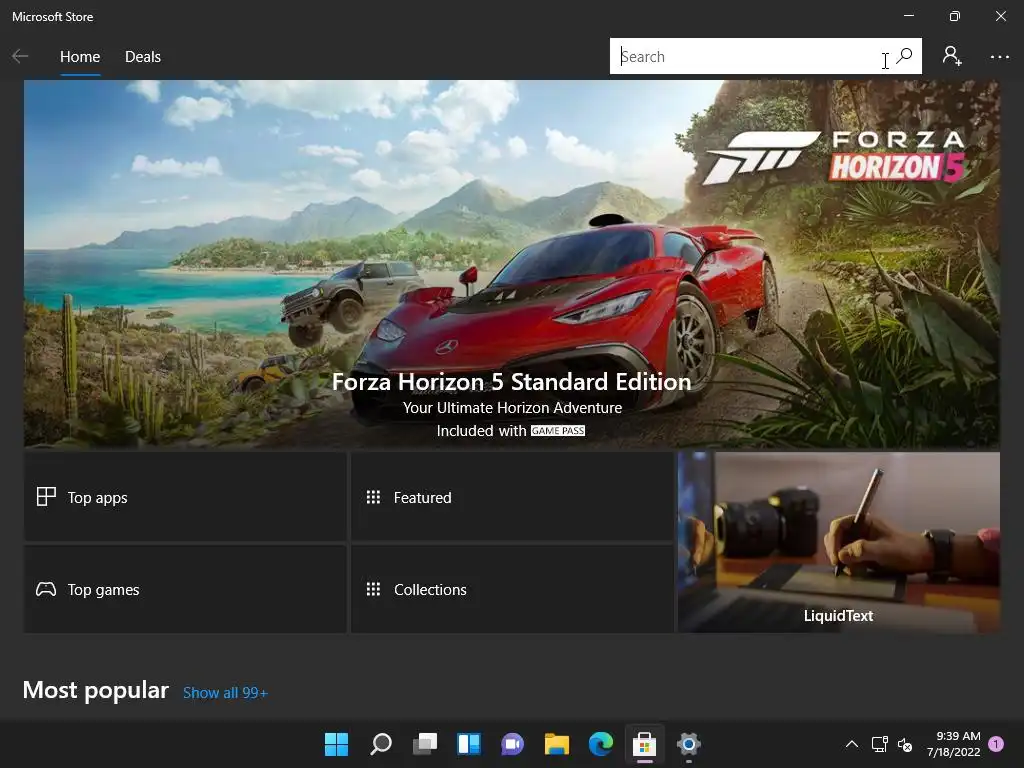
Task: Click the muted volume tray icon
Action: tap(905, 744)
